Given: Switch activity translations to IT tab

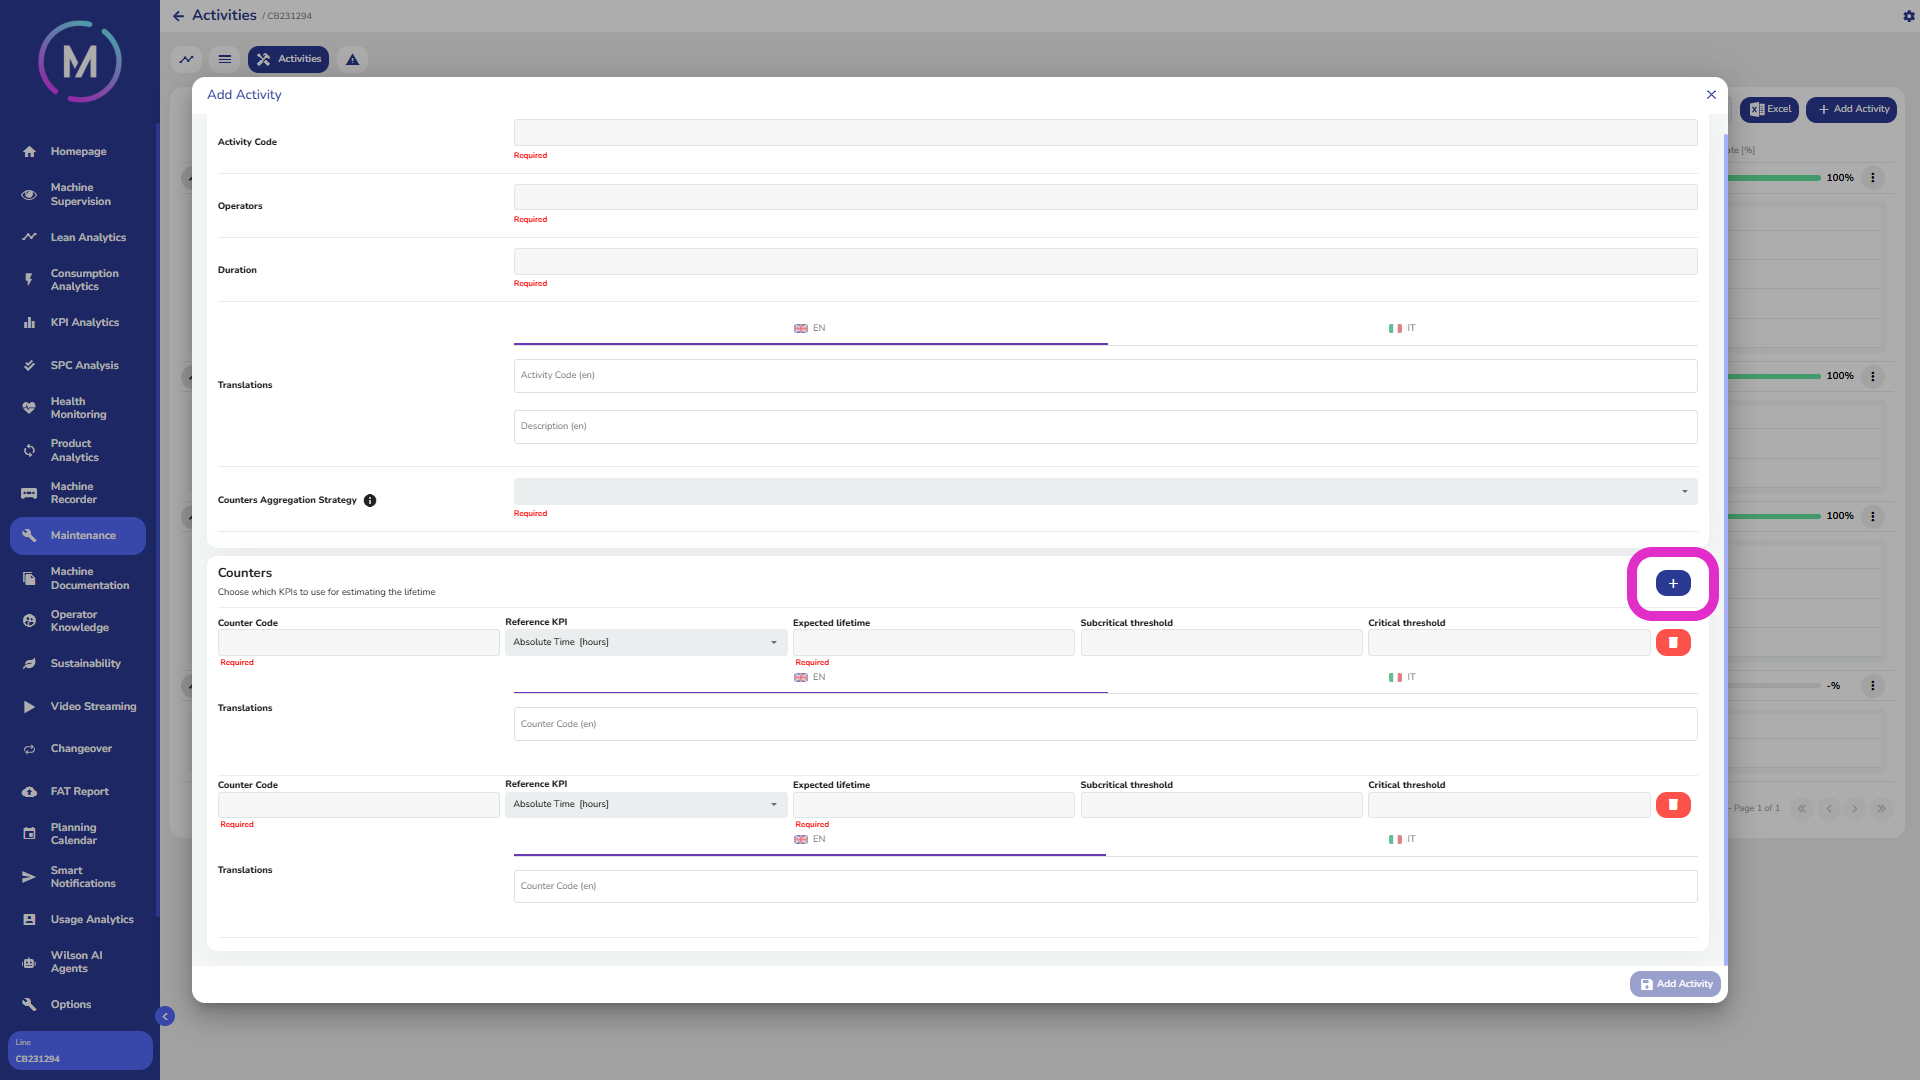Looking at the screenshot, I should click(x=1401, y=328).
